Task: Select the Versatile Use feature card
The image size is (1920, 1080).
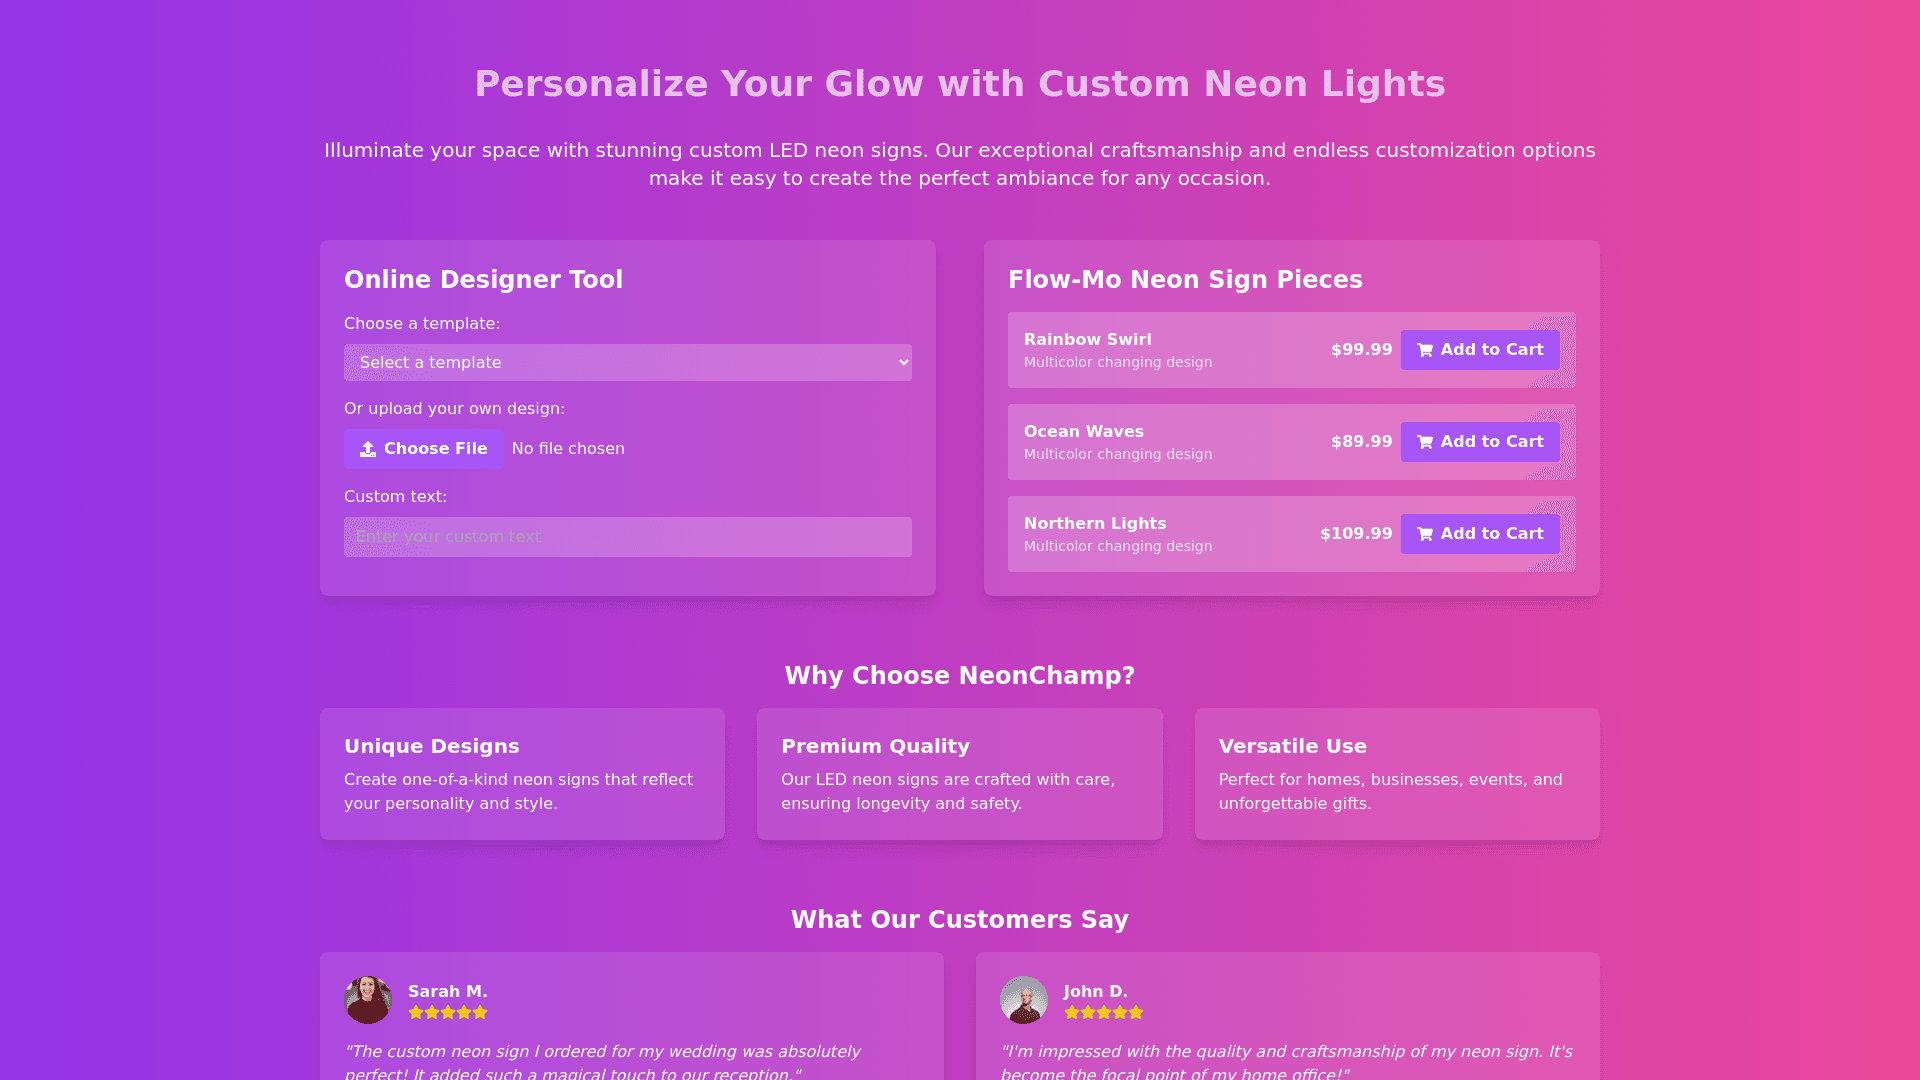Action: [x=1397, y=774]
